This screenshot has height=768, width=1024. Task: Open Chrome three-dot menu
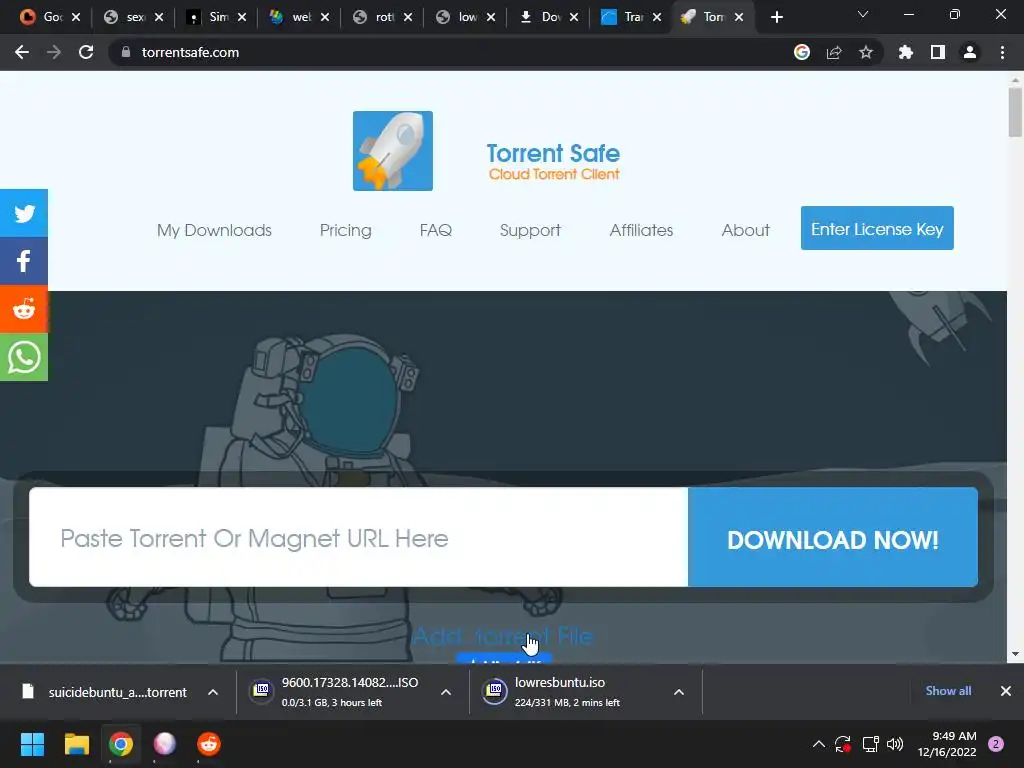(1002, 52)
